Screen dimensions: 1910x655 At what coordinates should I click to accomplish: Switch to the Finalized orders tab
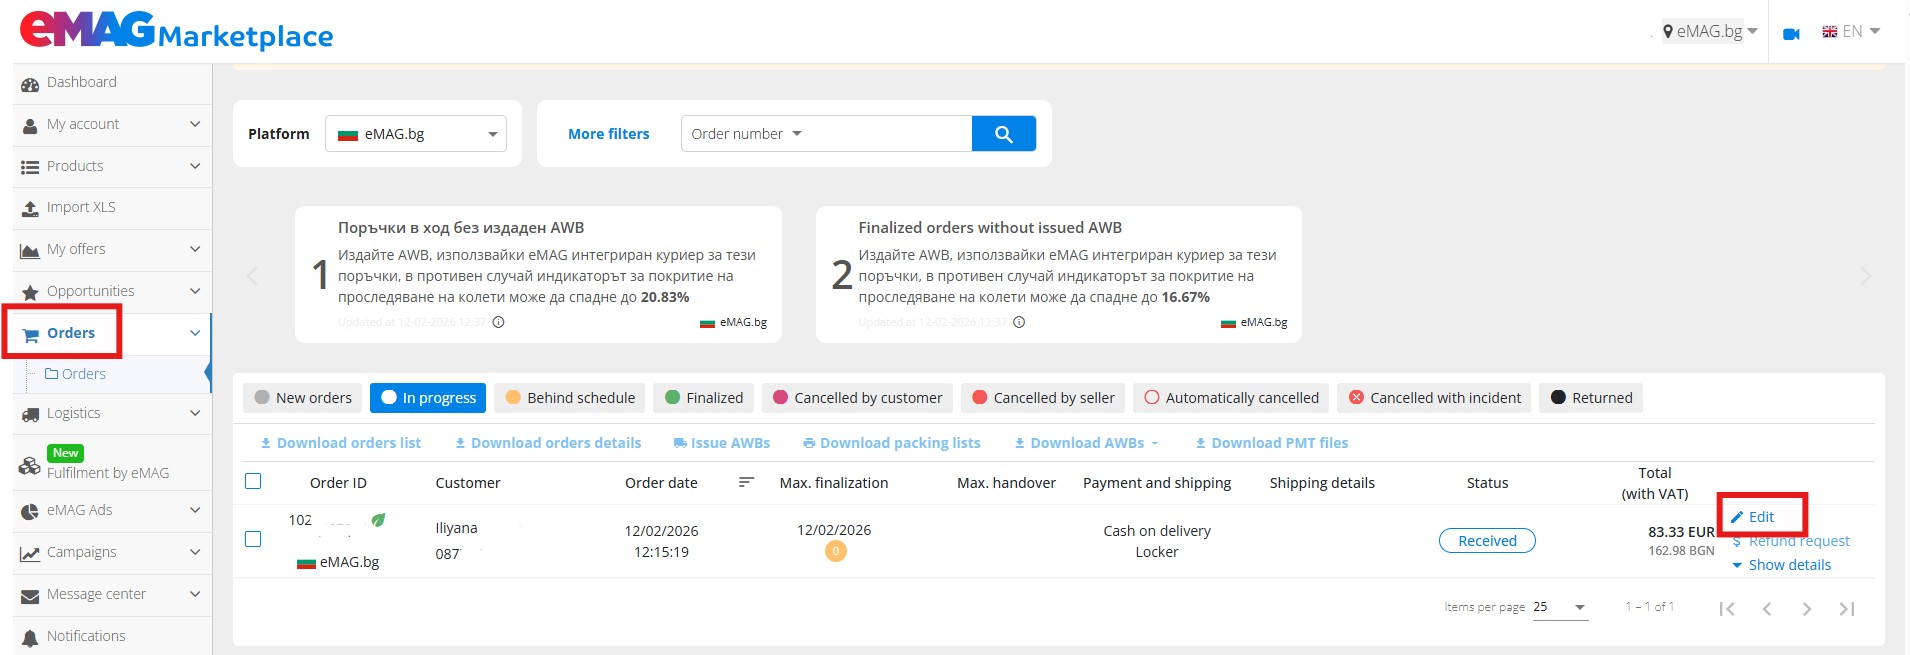click(704, 398)
